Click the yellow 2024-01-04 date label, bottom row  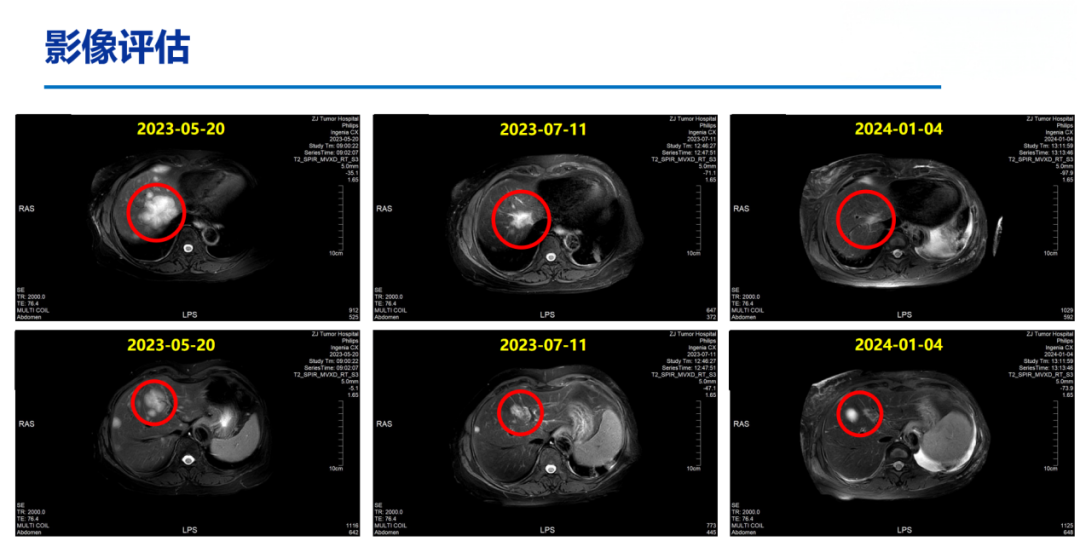[x=898, y=345]
